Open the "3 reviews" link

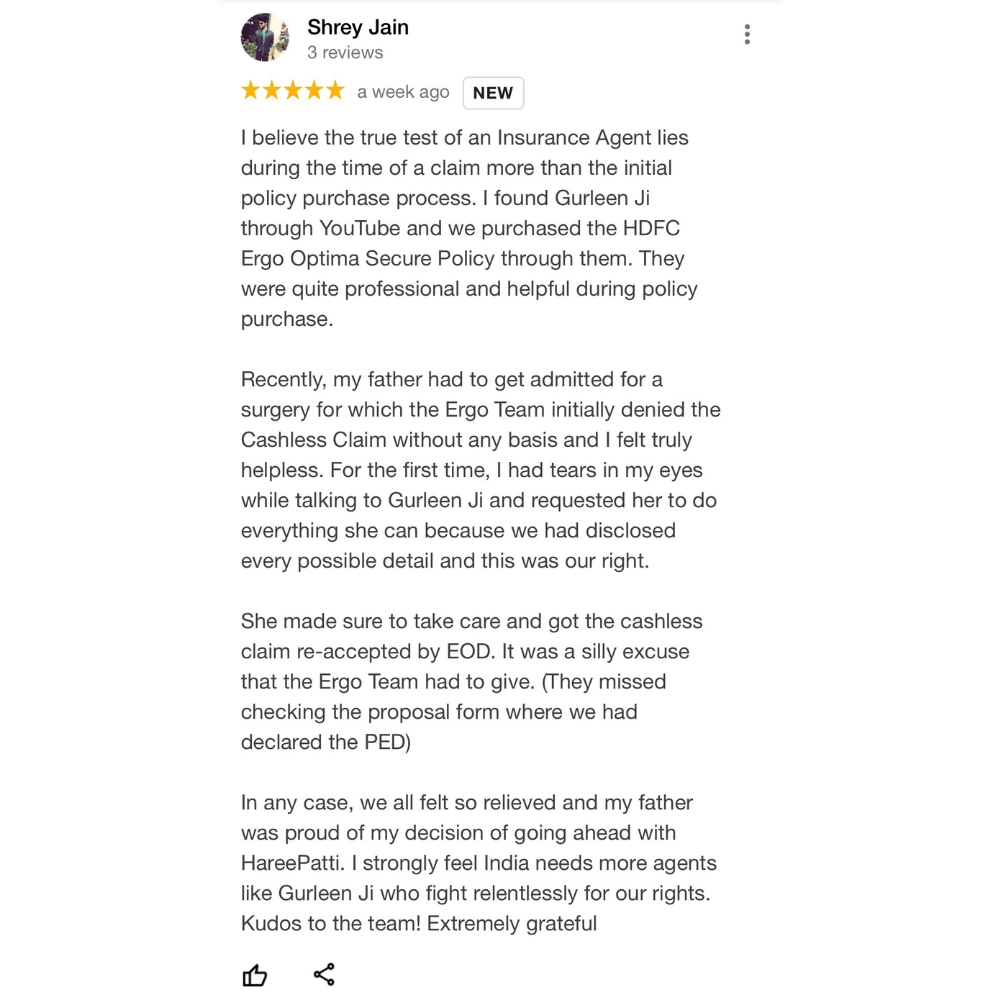click(345, 53)
